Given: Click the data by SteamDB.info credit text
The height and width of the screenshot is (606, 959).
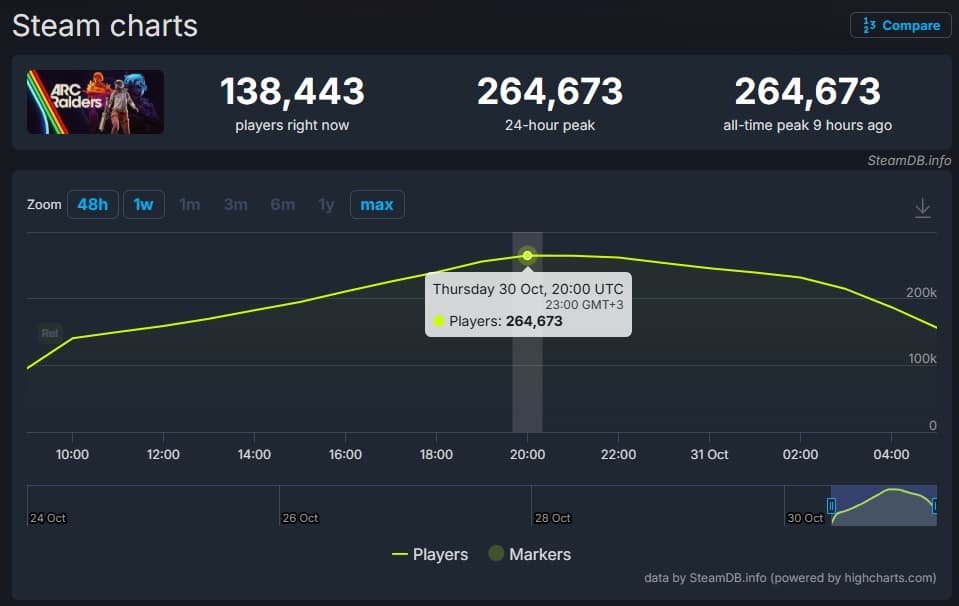Looking at the screenshot, I should coord(790,578).
